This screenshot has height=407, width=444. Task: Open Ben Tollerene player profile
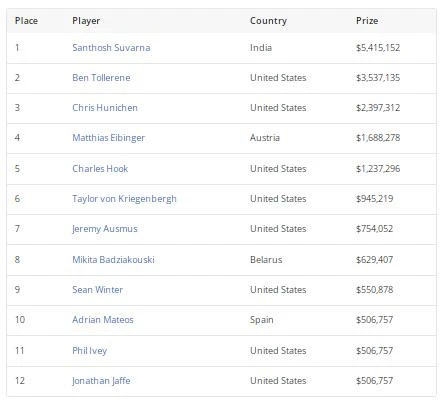pos(101,78)
